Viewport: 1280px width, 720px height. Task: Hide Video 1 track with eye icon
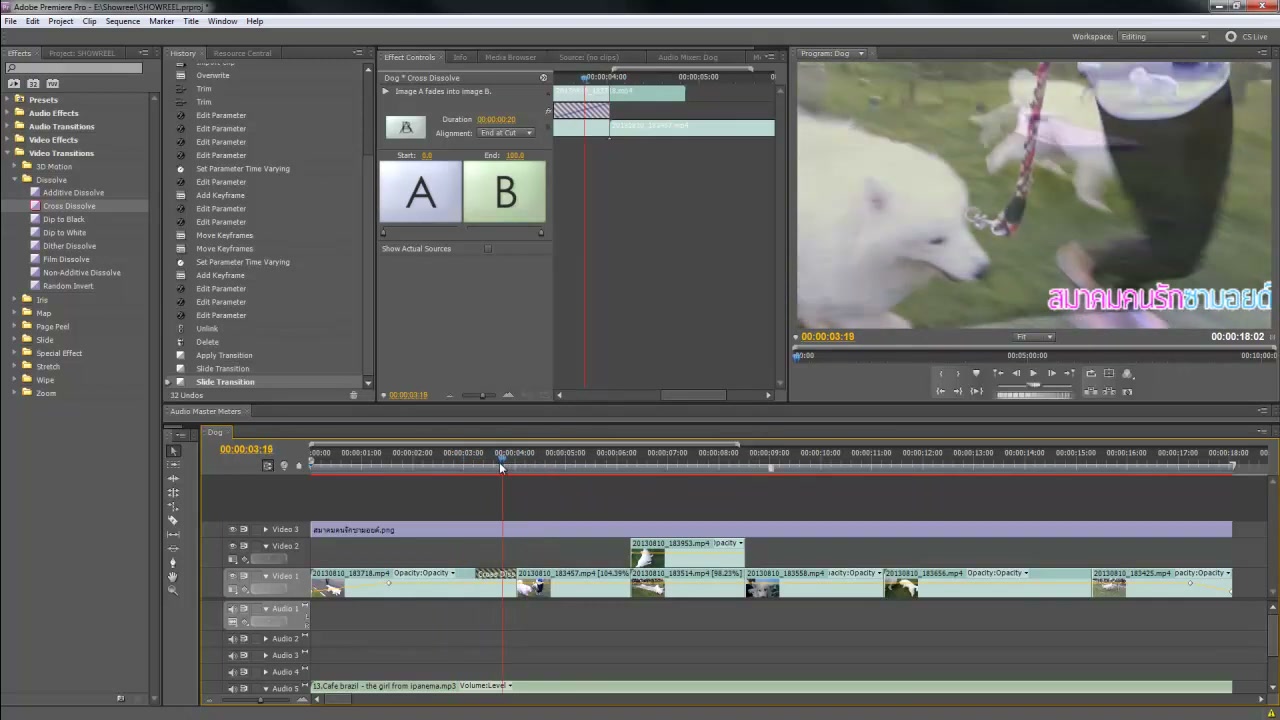(x=232, y=576)
